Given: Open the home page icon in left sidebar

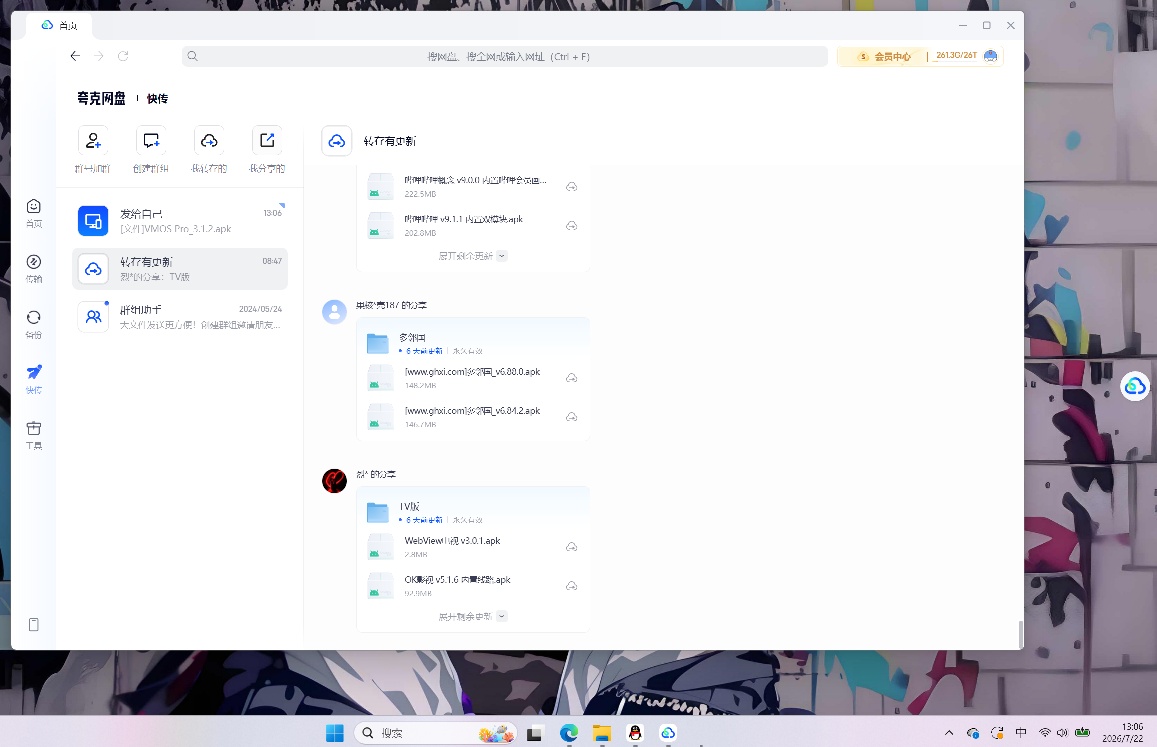Looking at the screenshot, I should pyautogui.click(x=34, y=207).
